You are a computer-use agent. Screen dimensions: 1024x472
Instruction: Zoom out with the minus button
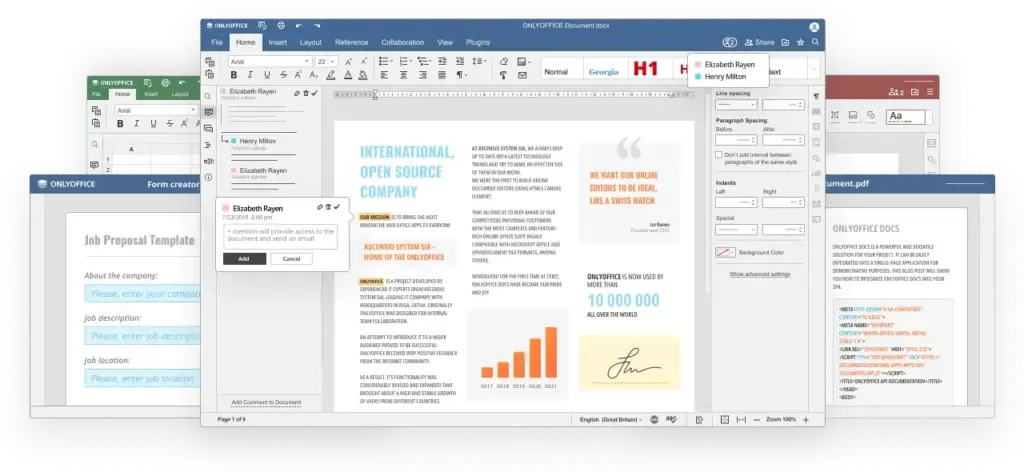click(x=757, y=420)
